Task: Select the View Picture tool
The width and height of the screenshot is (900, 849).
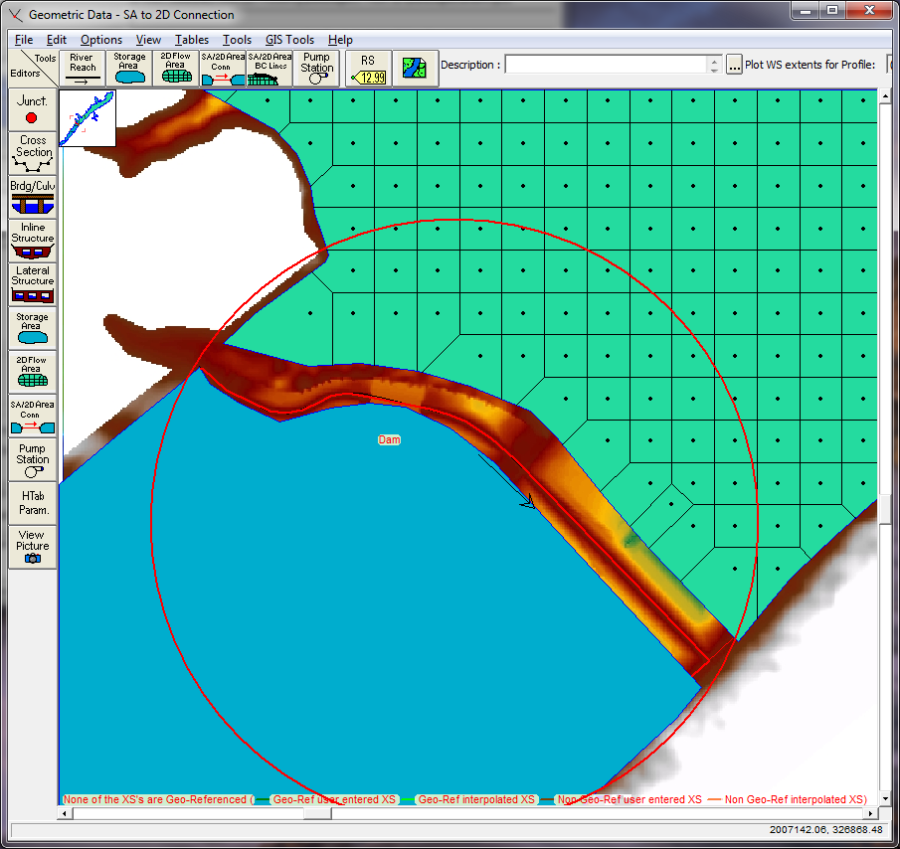Action: coord(31,544)
